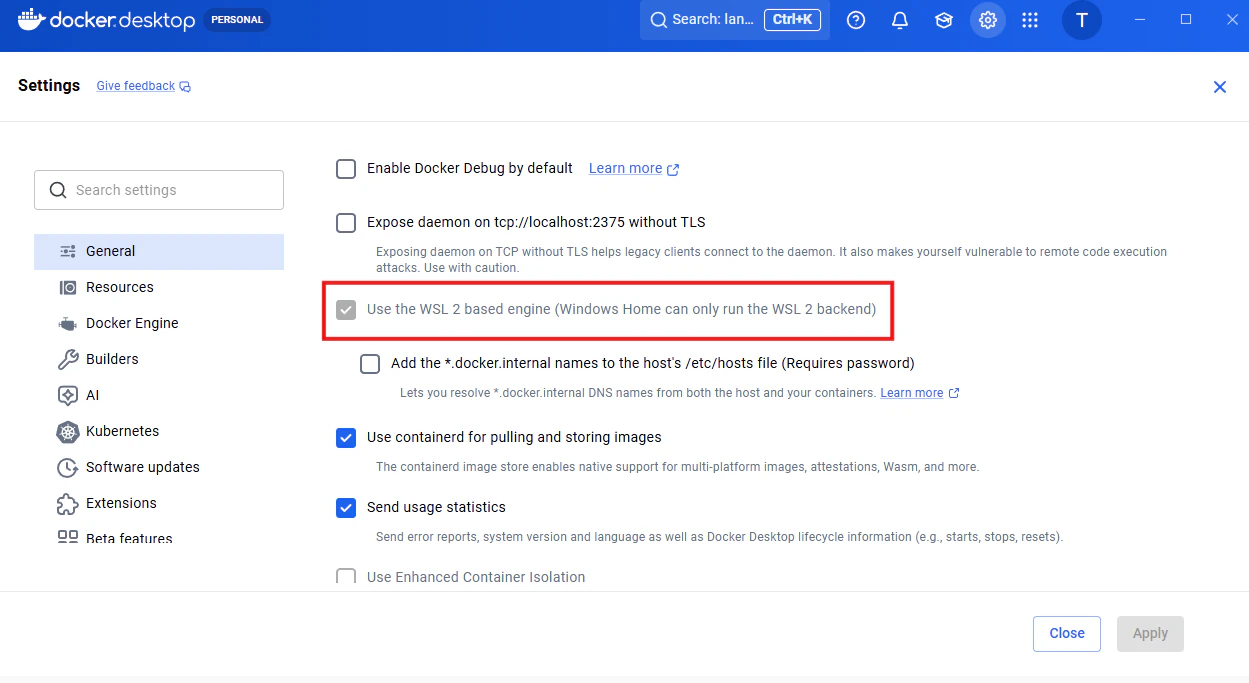
Task: Open Builders settings section
Action: click(x=159, y=360)
